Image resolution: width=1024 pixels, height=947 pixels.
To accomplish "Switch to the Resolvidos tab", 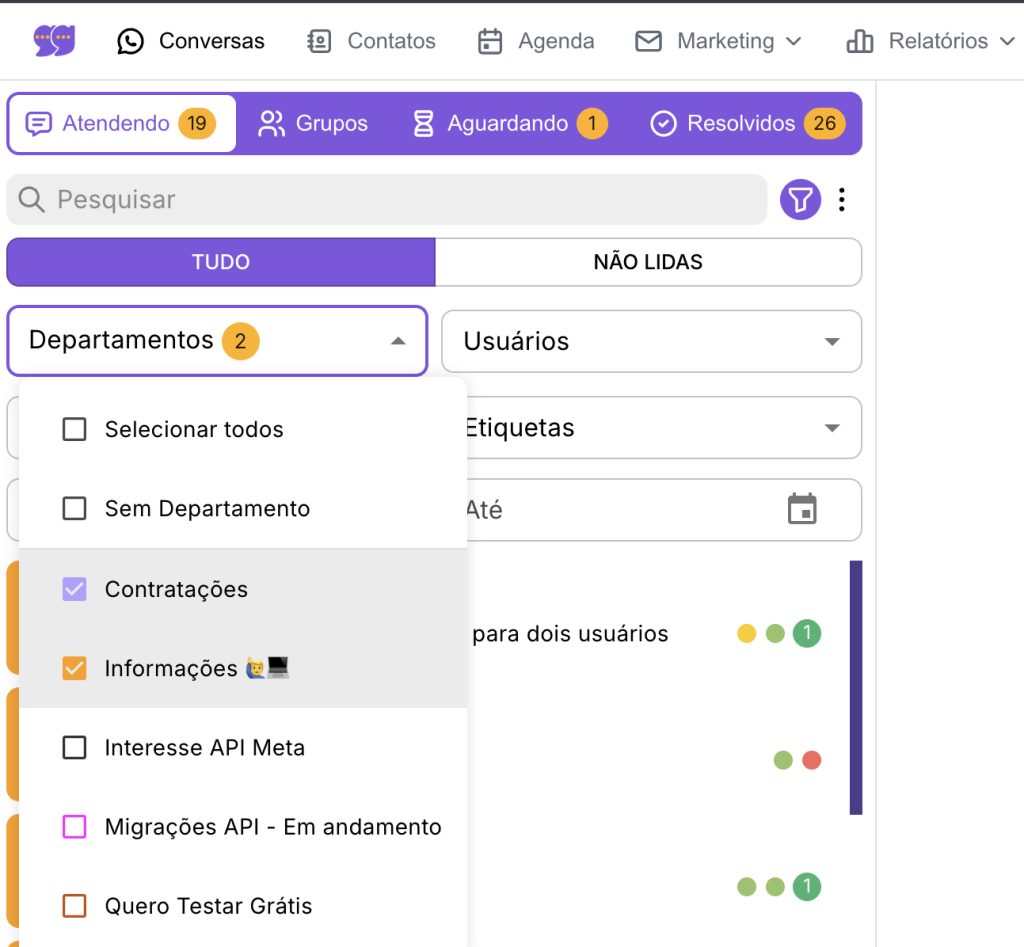I will click(x=746, y=124).
